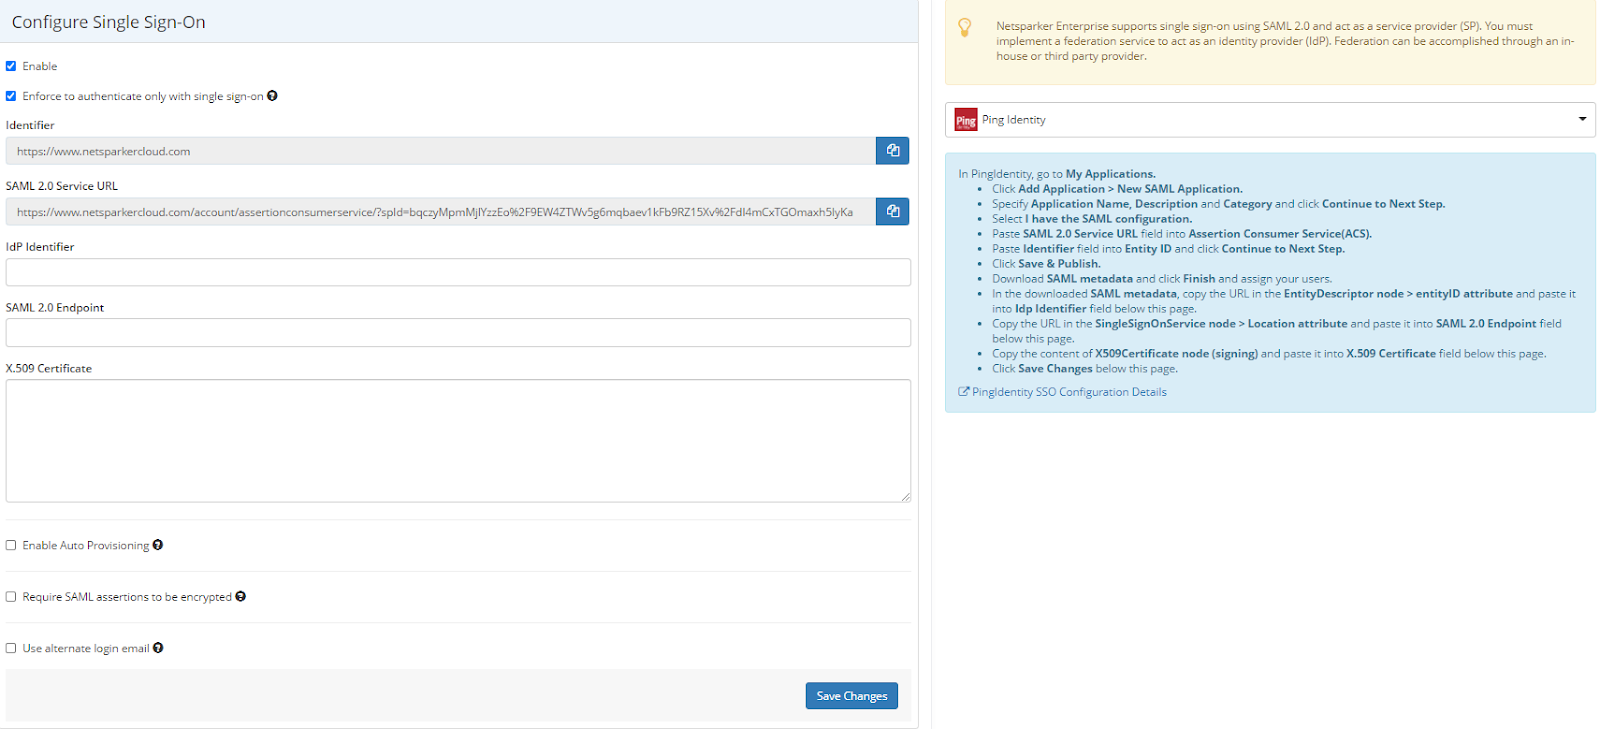Screen dimensions: 1600x729
Task: Open the Ping Identity provider dropdown
Action: coord(1270,120)
